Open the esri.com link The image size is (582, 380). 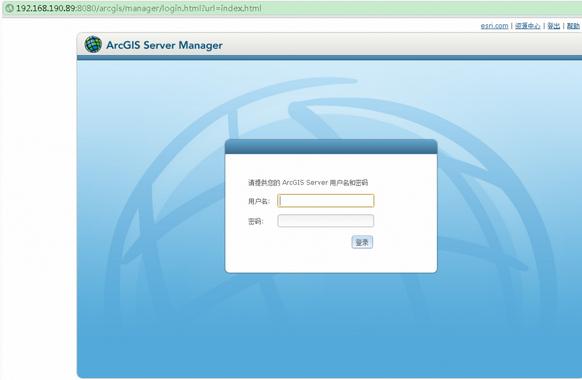(494, 26)
